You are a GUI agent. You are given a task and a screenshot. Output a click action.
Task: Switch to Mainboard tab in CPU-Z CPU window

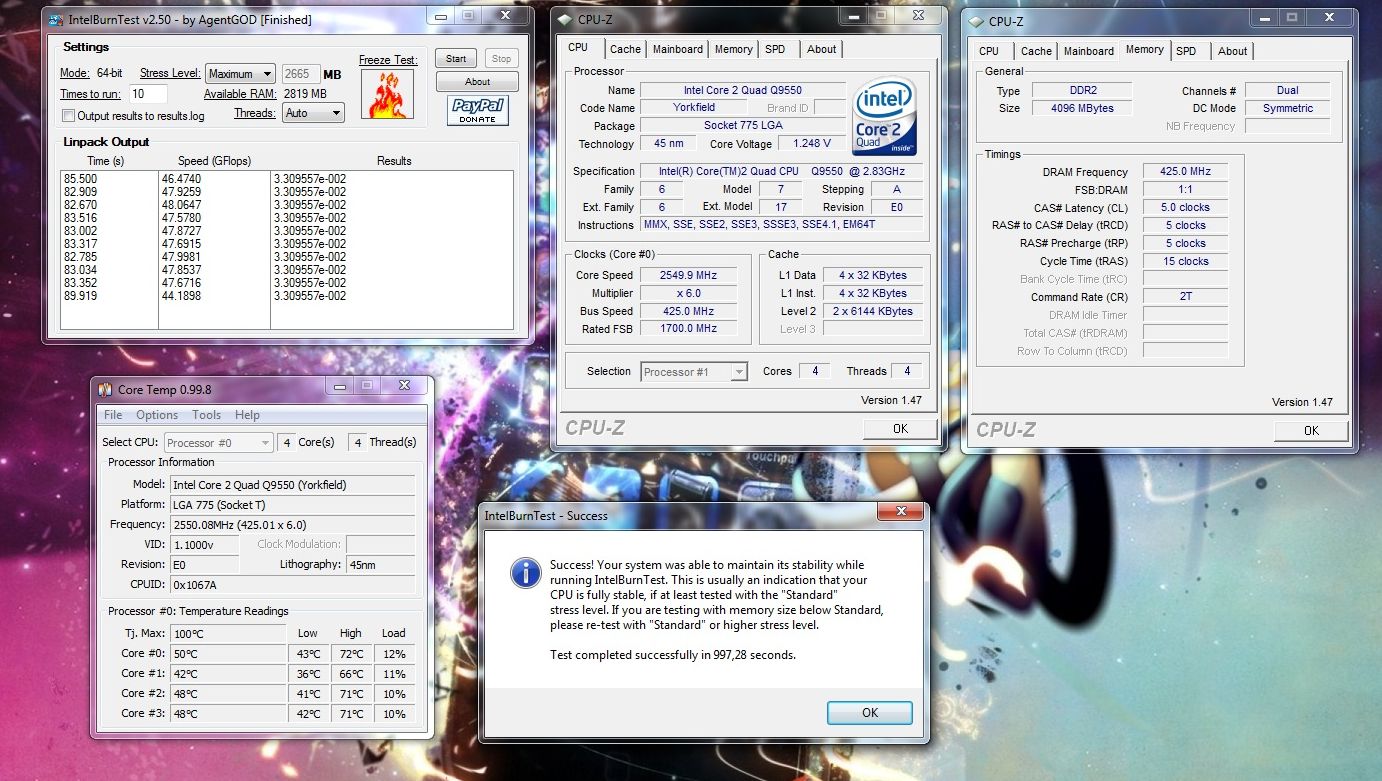click(678, 49)
